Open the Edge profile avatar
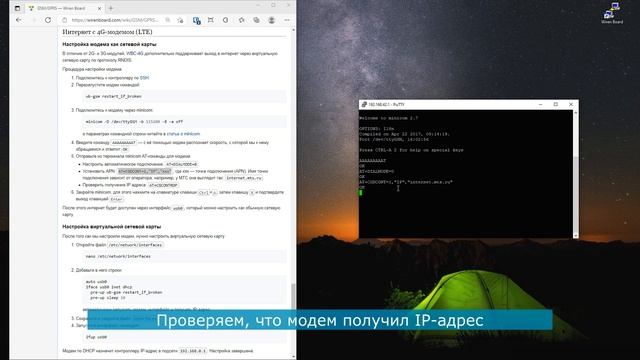 point(271,20)
